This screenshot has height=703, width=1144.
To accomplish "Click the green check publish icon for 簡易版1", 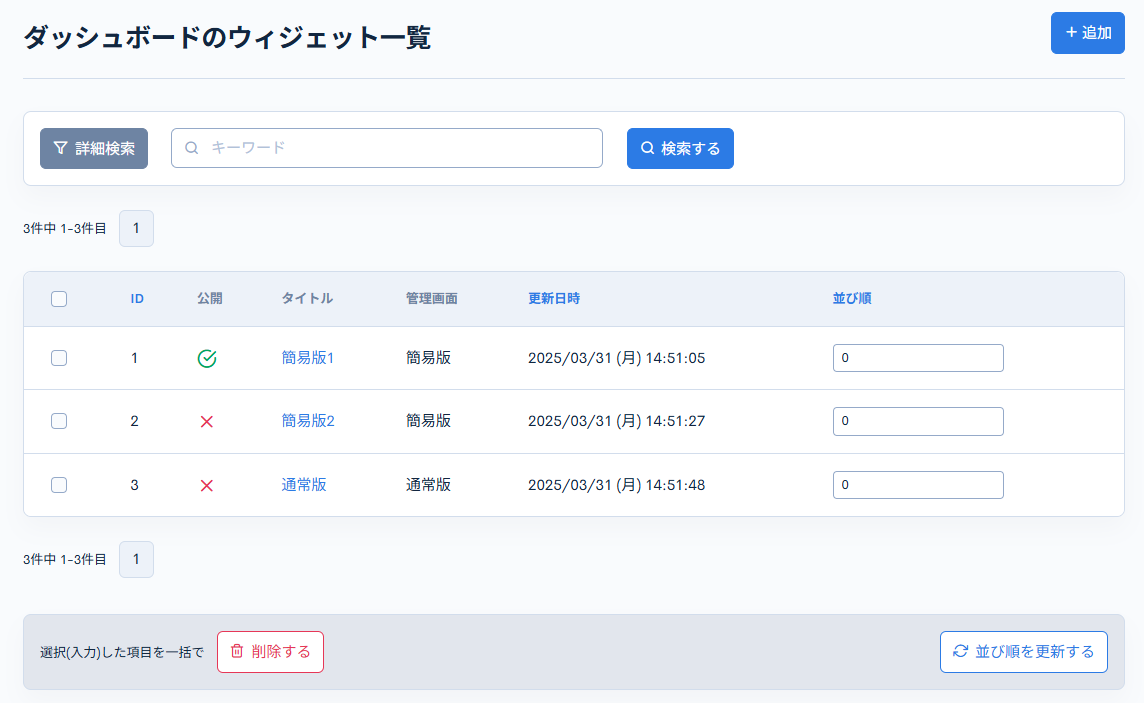I will tap(208, 357).
